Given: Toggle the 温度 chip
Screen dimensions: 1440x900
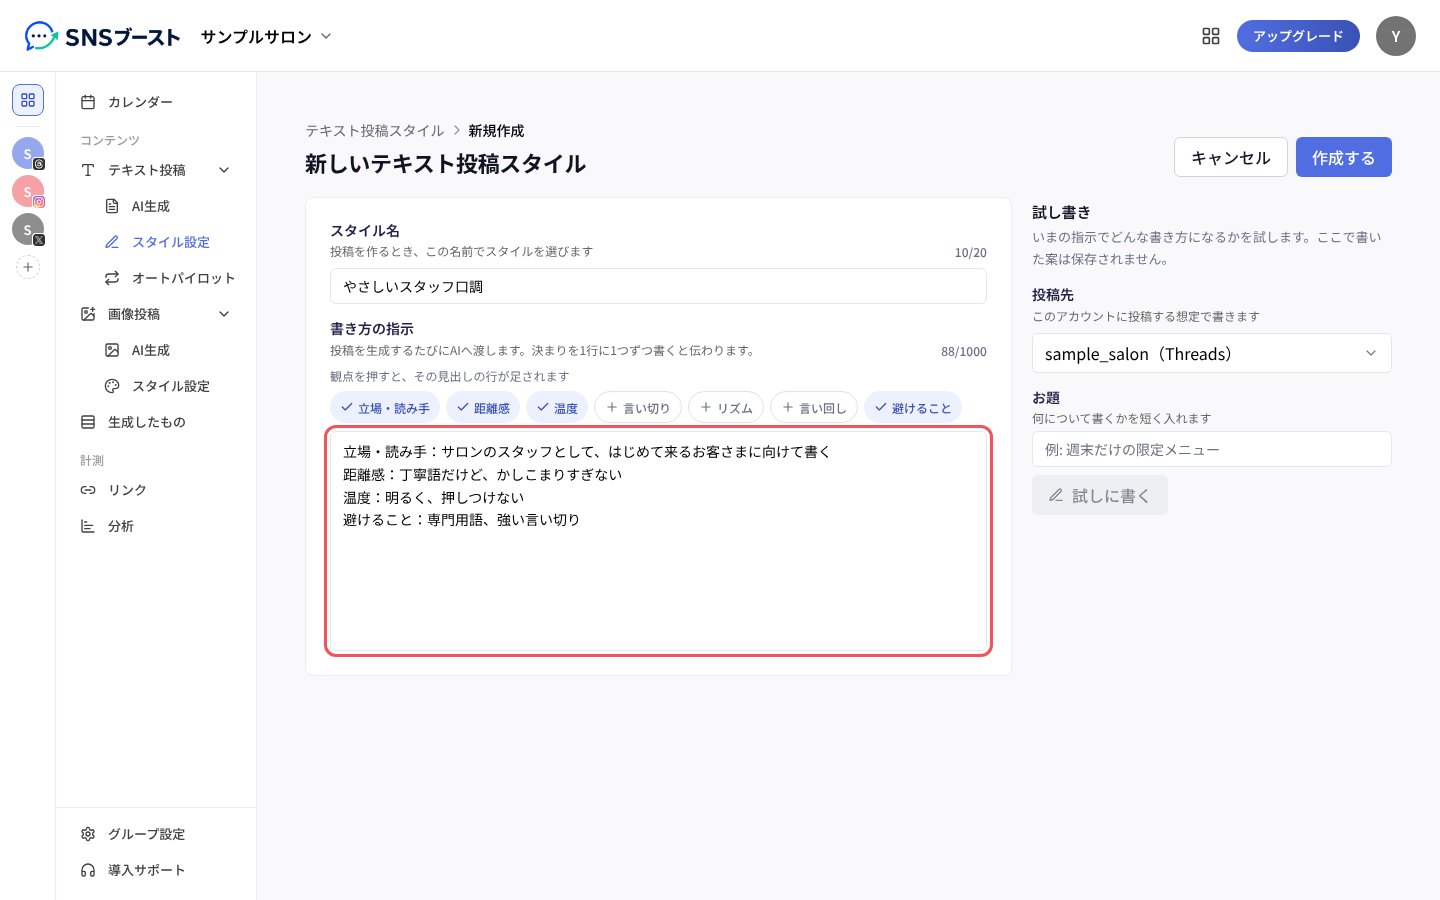Looking at the screenshot, I should click(557, 408).
